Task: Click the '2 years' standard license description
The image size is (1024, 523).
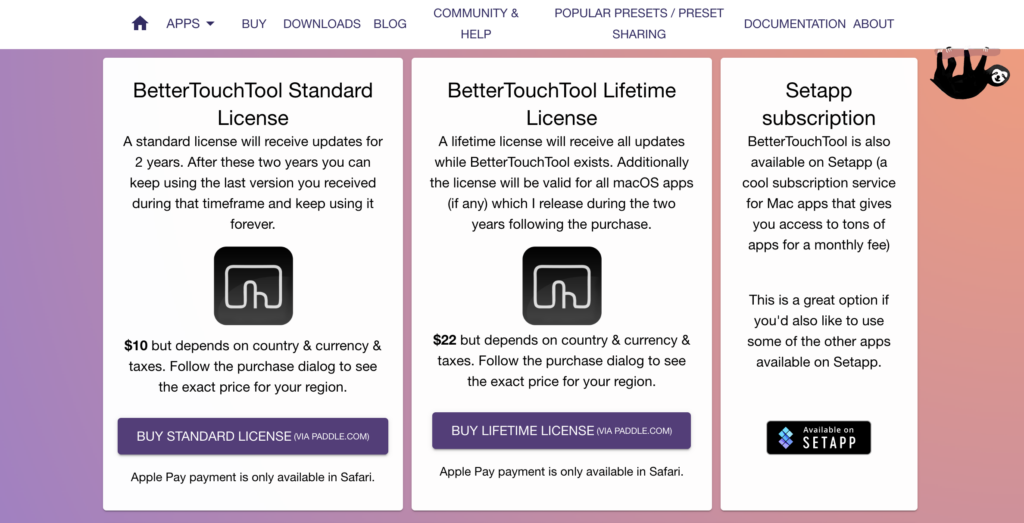Action: tap(253, 183)
